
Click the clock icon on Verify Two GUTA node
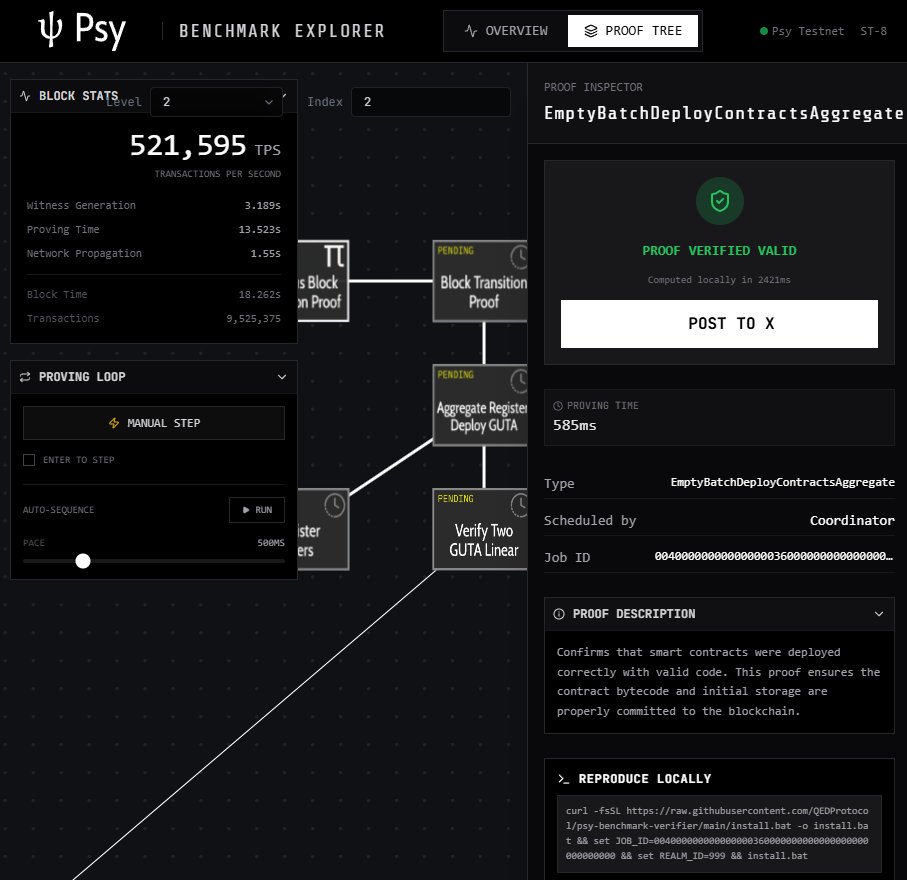(520, 505)
